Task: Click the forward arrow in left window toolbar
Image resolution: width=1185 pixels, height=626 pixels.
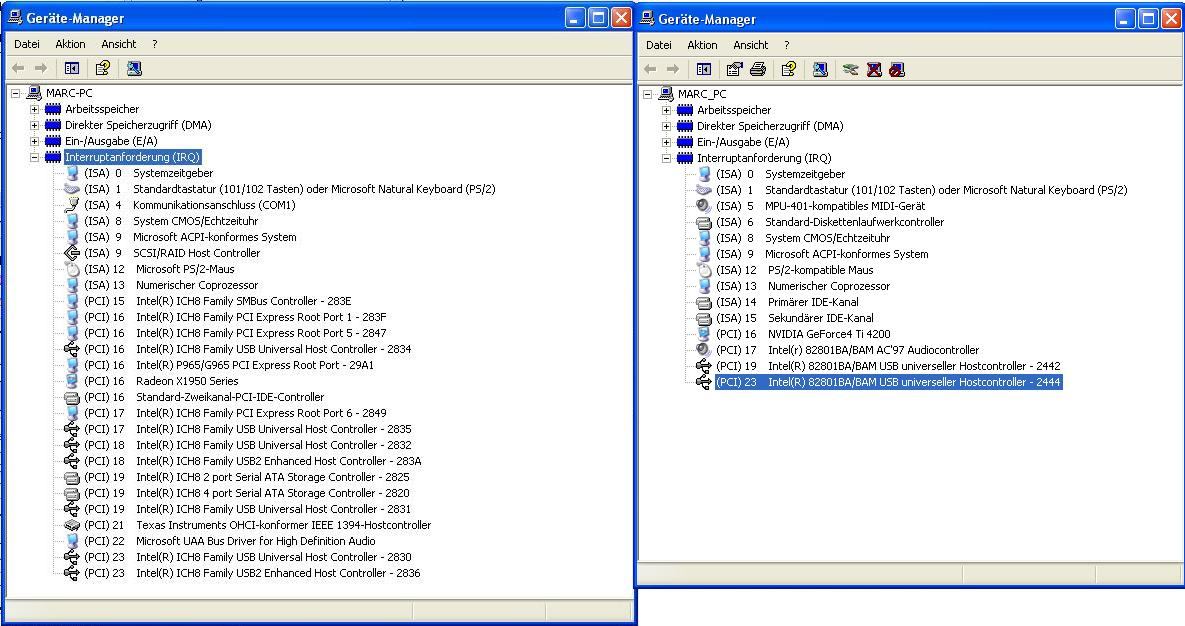Action: pos(41,69)
